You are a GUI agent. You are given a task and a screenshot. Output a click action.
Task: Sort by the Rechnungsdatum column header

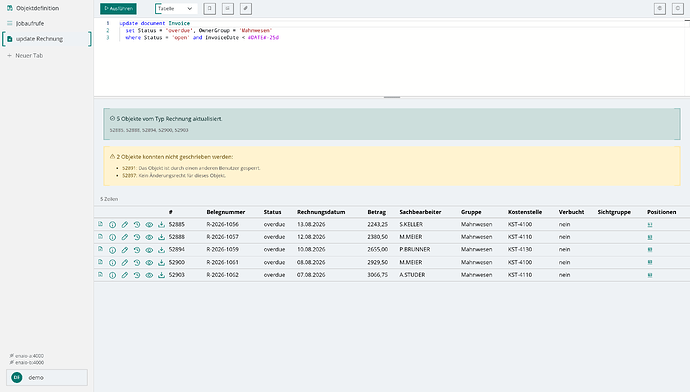[321, 212]
